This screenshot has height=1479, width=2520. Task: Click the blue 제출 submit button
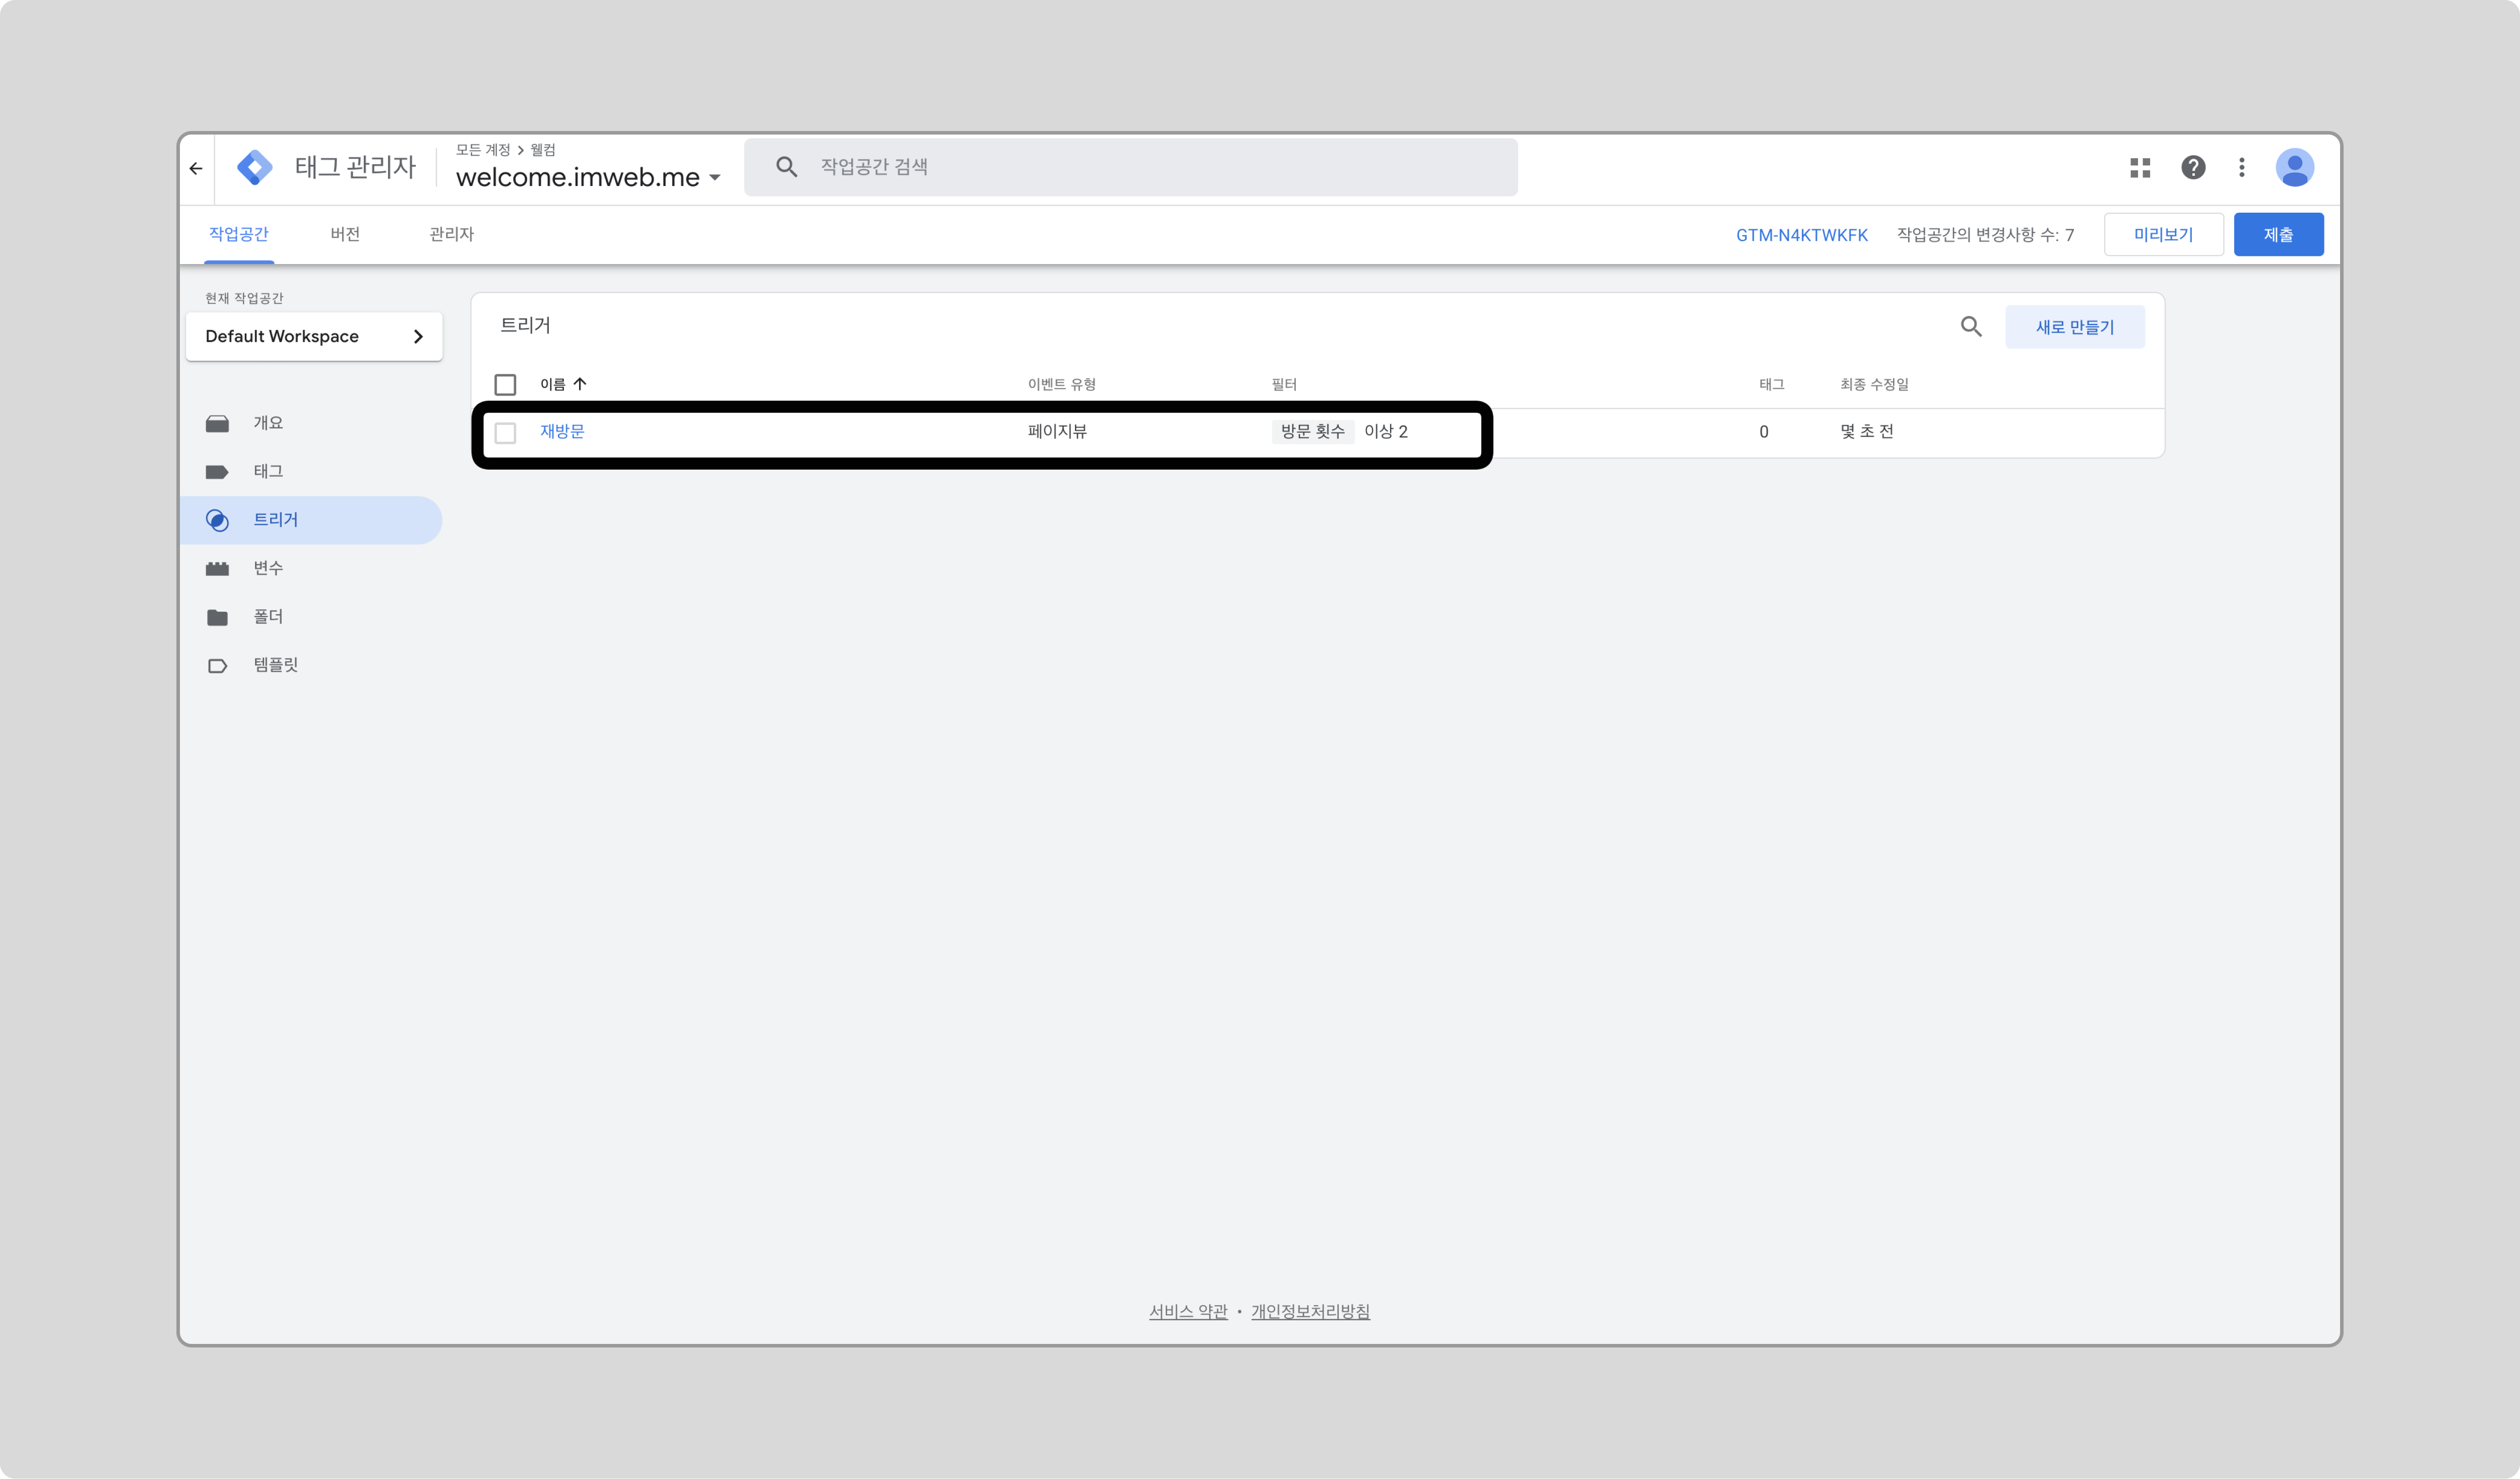2278,234
